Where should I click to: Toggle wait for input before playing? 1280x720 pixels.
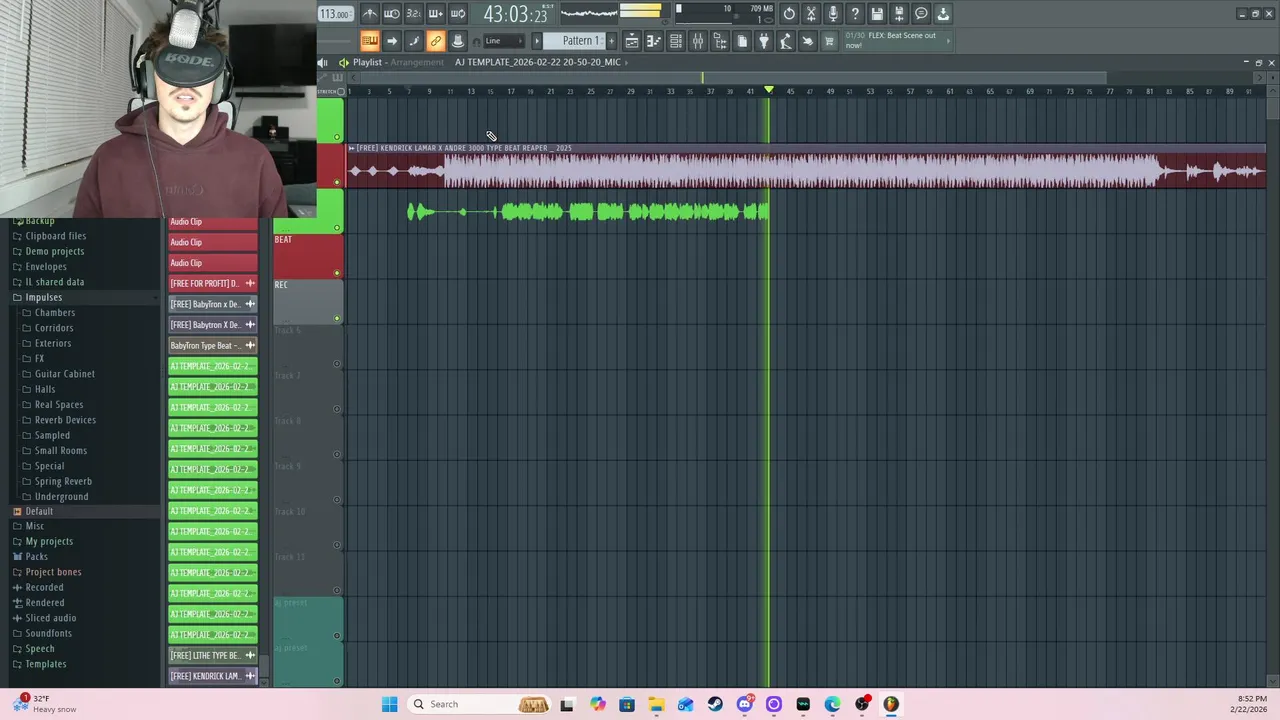391,13
